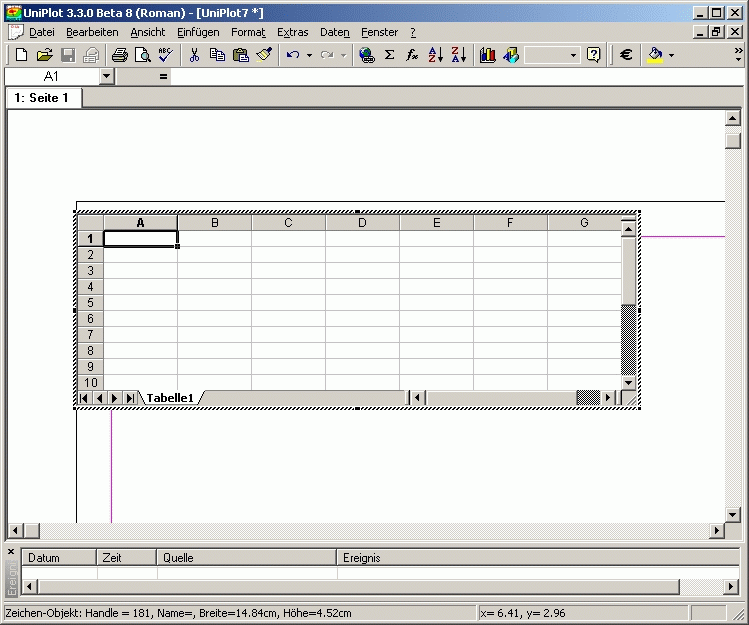Sort ascending with the A-Z icon
The height and width of the screenshot is (625, 749).
[435, 55]
